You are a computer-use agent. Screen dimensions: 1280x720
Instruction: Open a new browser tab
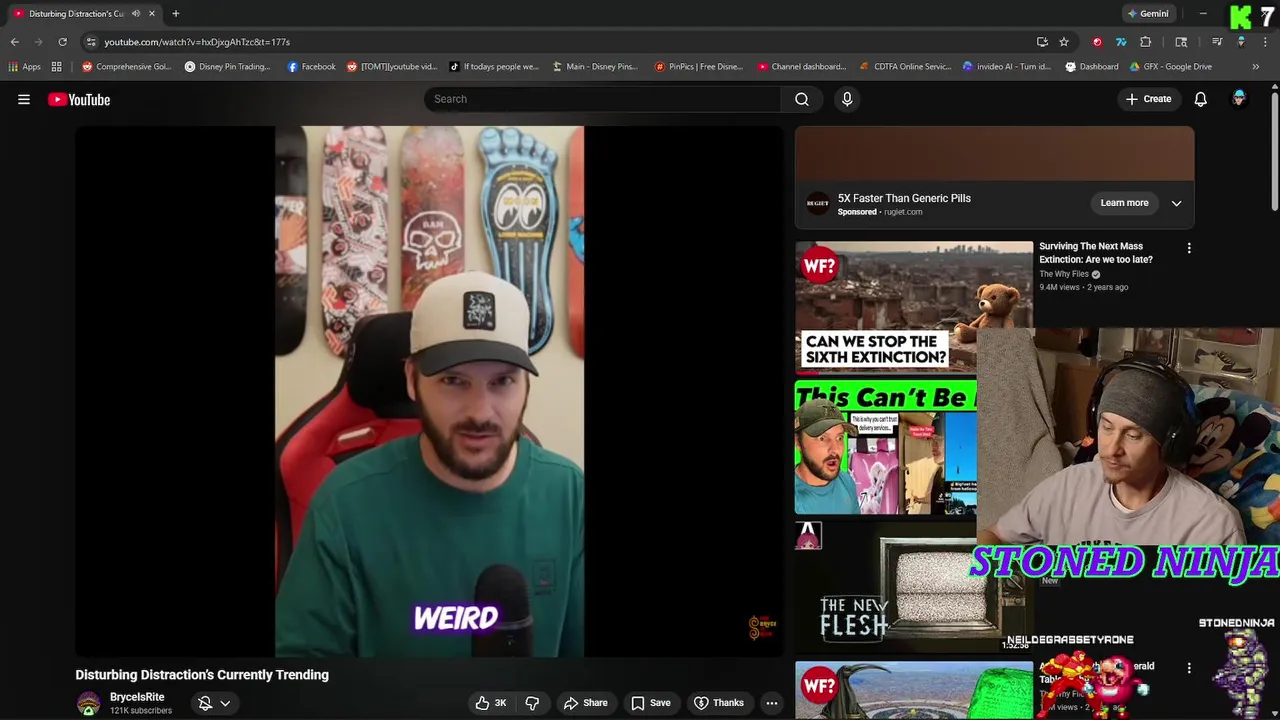pos(175,14)
